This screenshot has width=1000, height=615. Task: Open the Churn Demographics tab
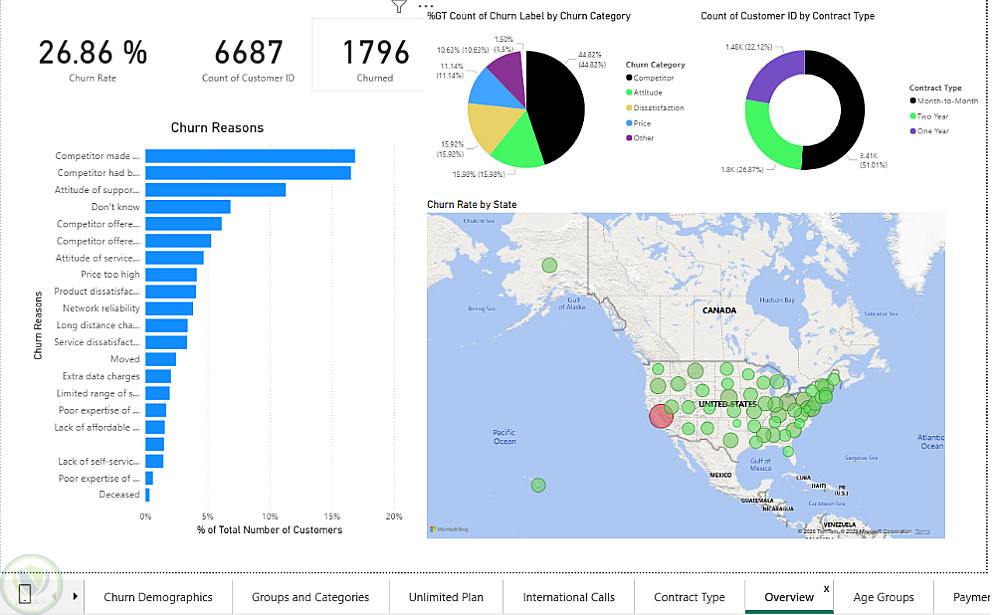click(x=158, y=597)
